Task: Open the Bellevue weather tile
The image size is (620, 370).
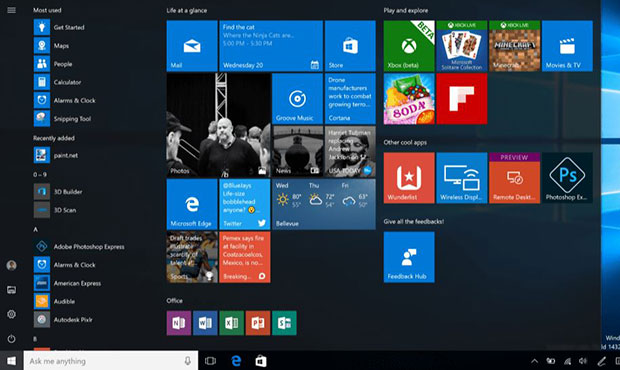Action: (324, 204)
